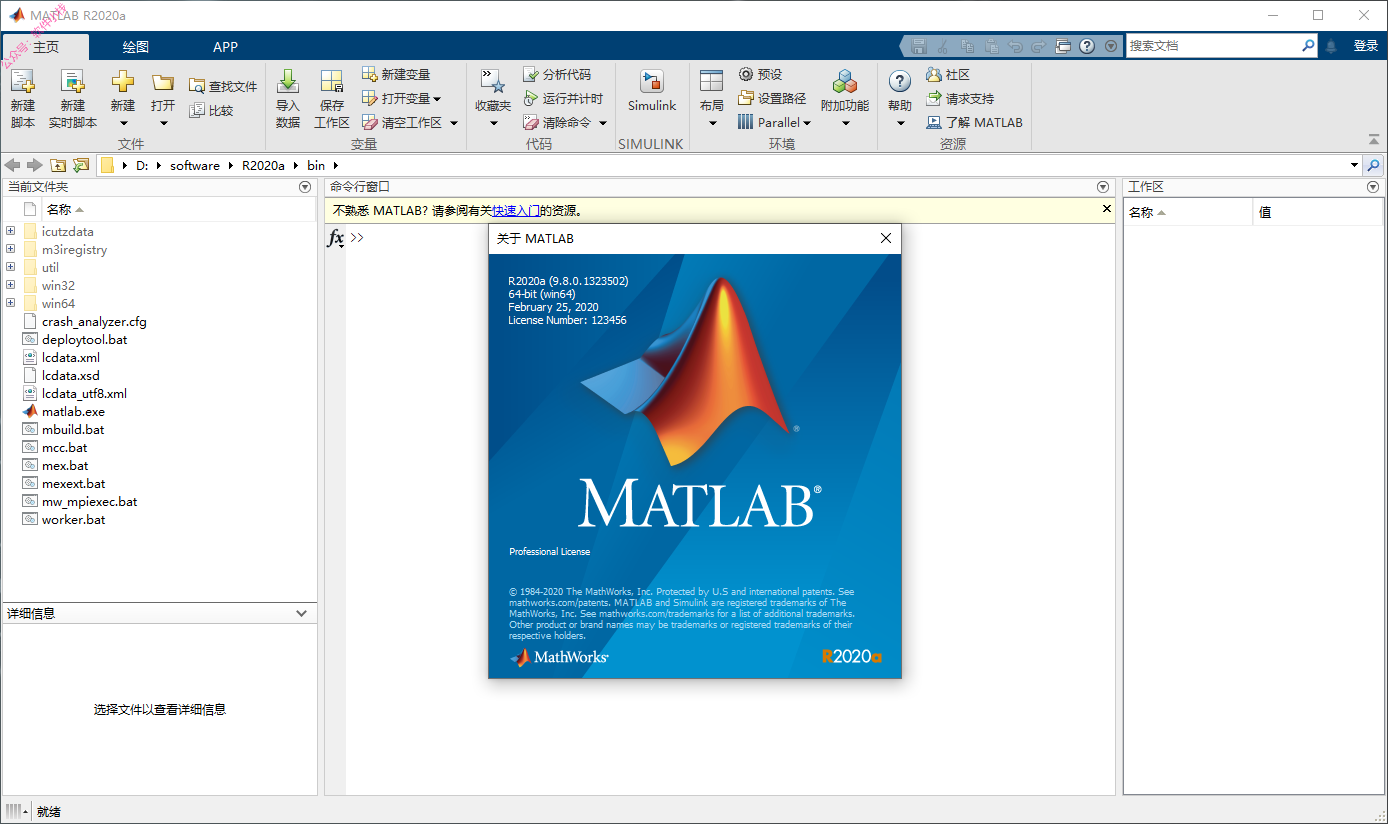Import data via 导入数据

[x=288, y=99]
